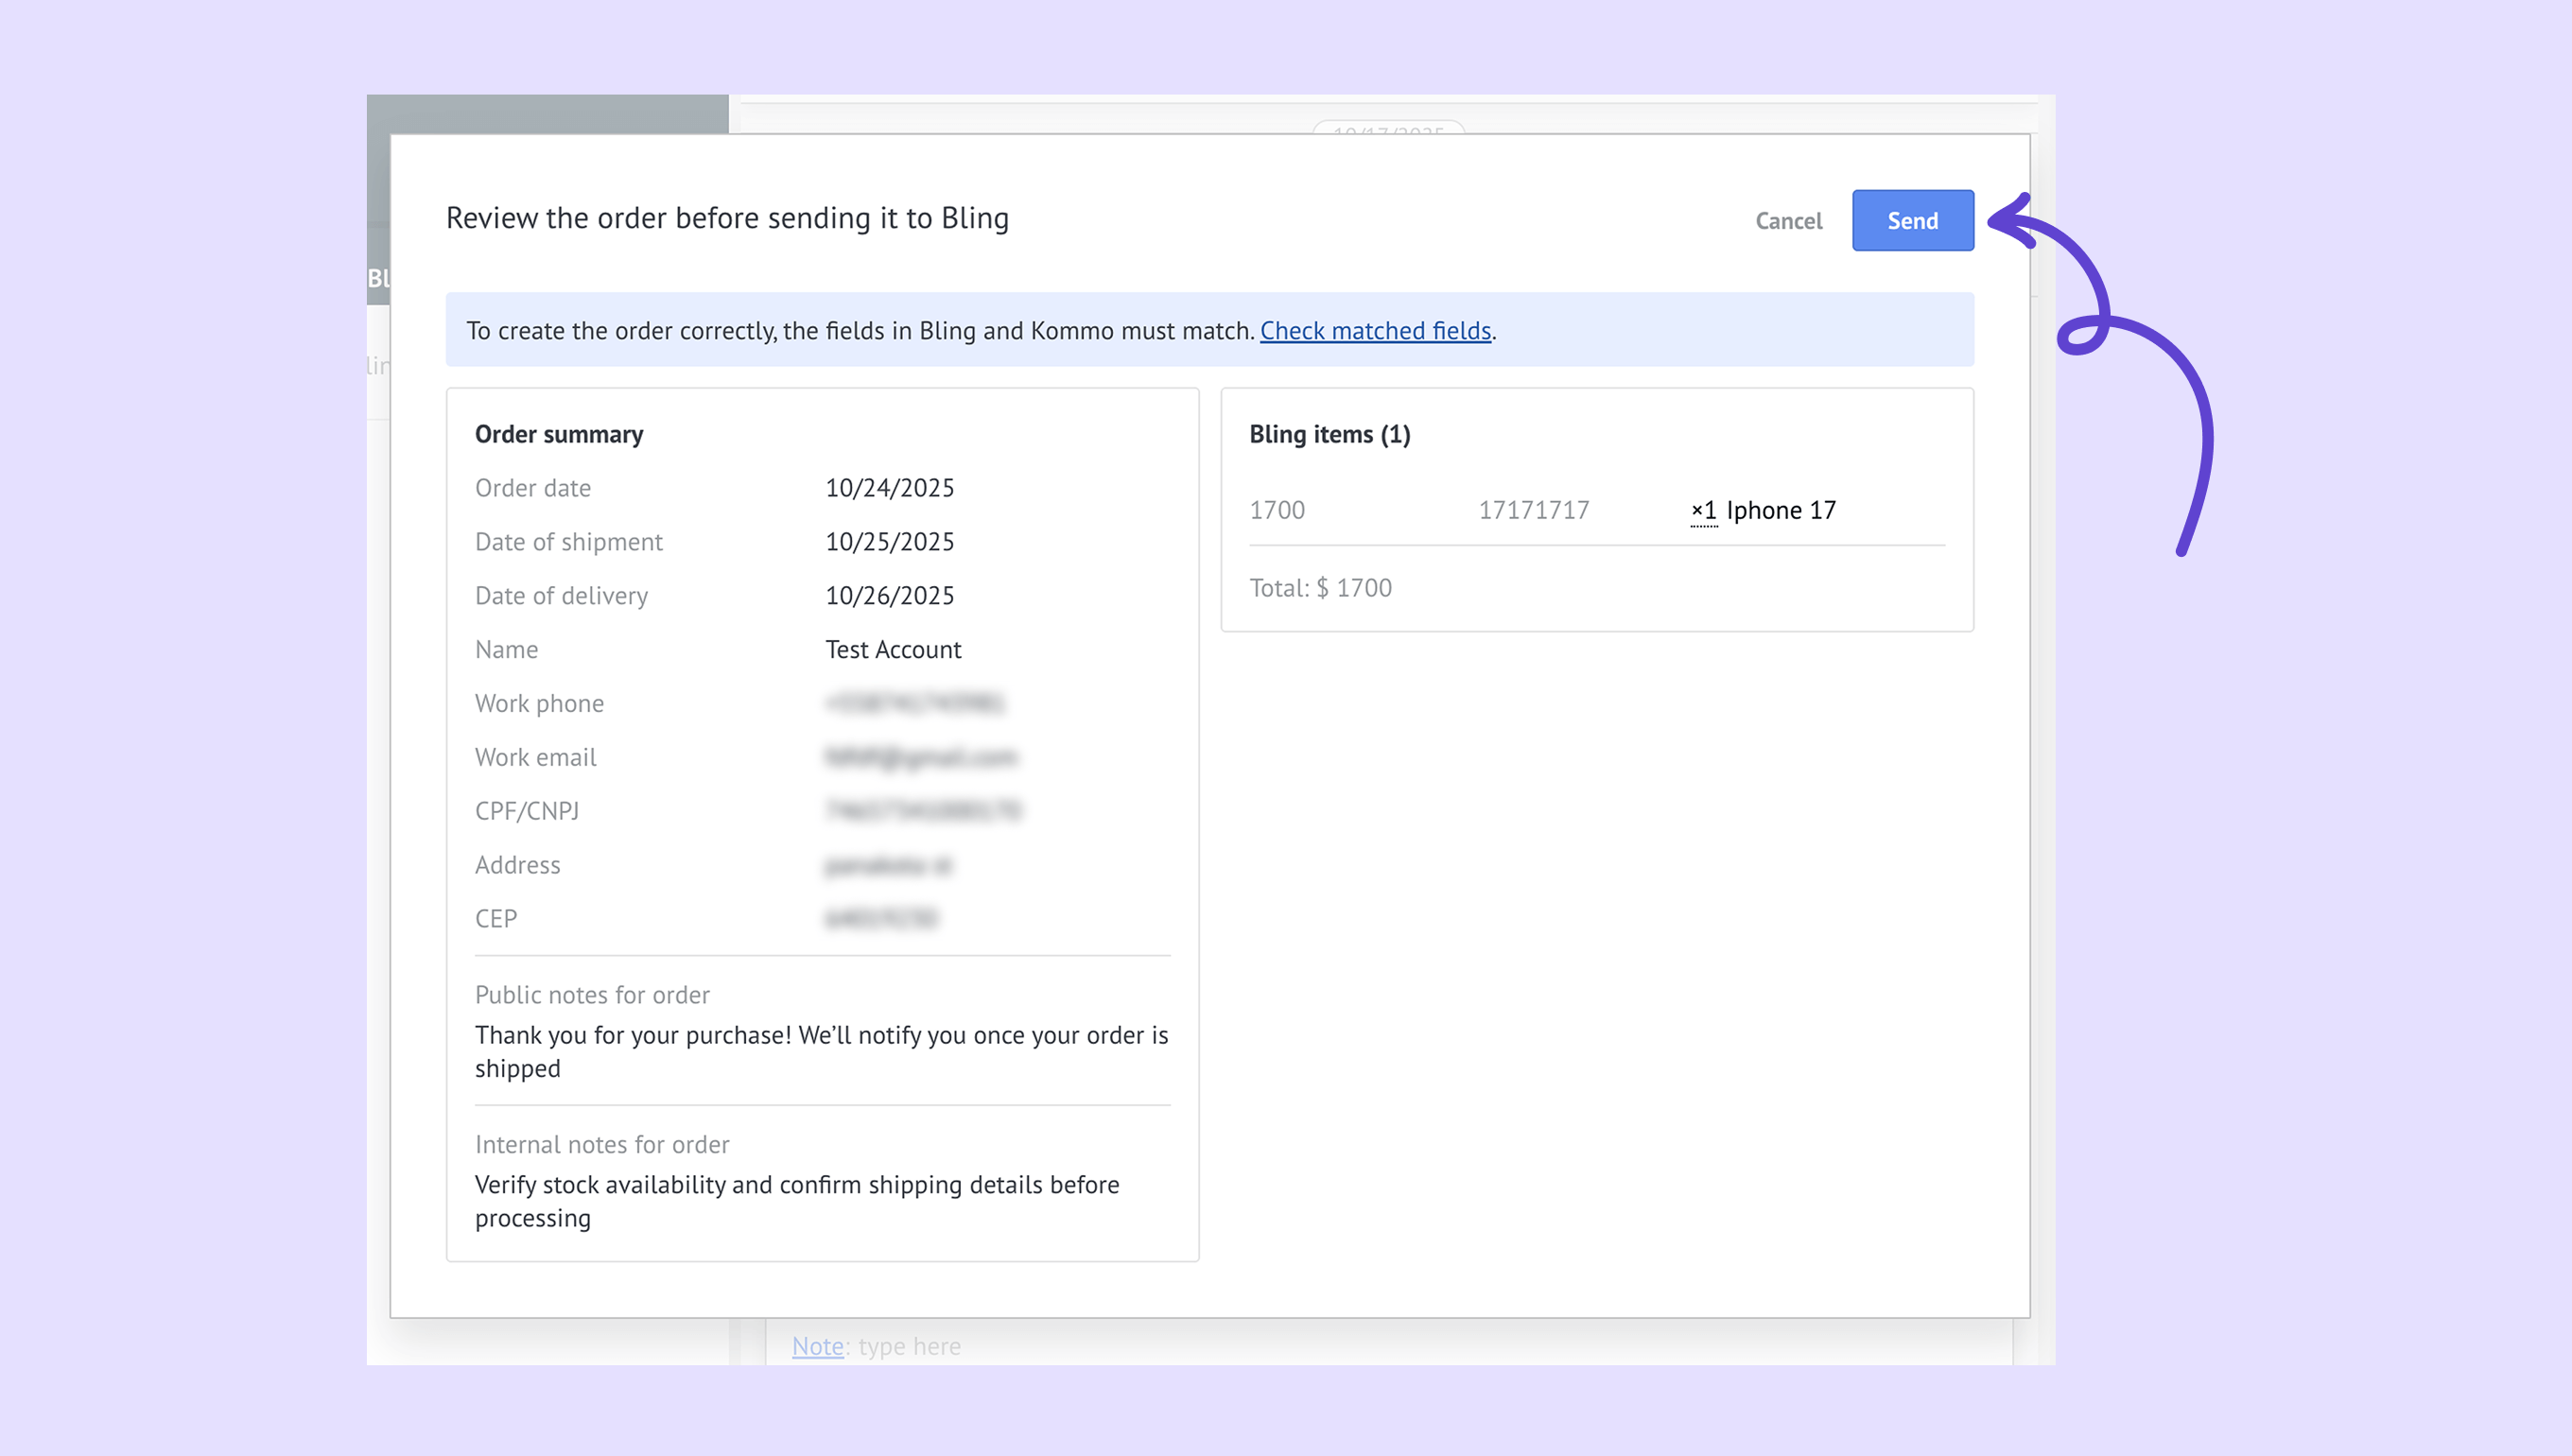Click the Total $ 1700 line

pos(1320,588)
